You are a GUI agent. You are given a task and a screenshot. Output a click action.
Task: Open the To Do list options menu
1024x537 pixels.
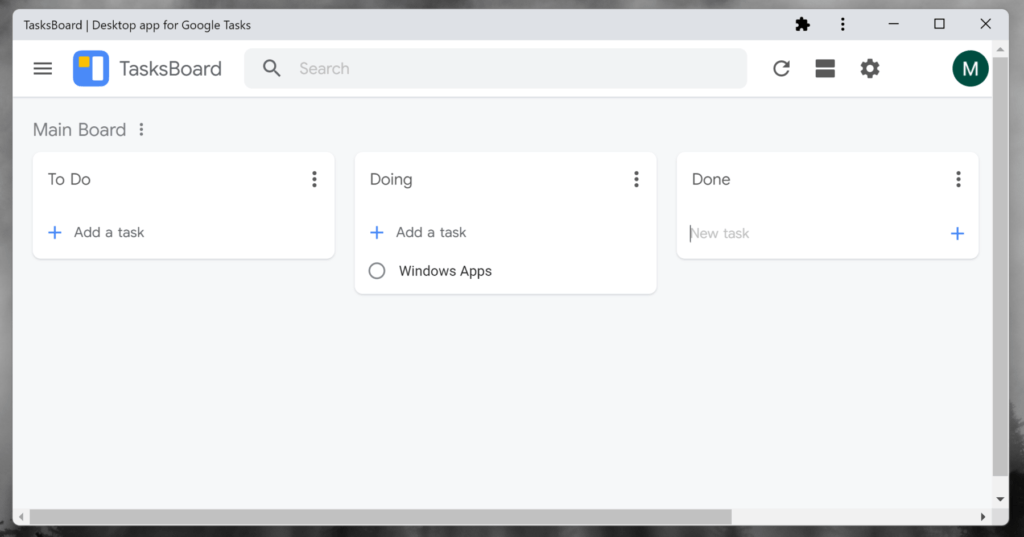(314, 179)
